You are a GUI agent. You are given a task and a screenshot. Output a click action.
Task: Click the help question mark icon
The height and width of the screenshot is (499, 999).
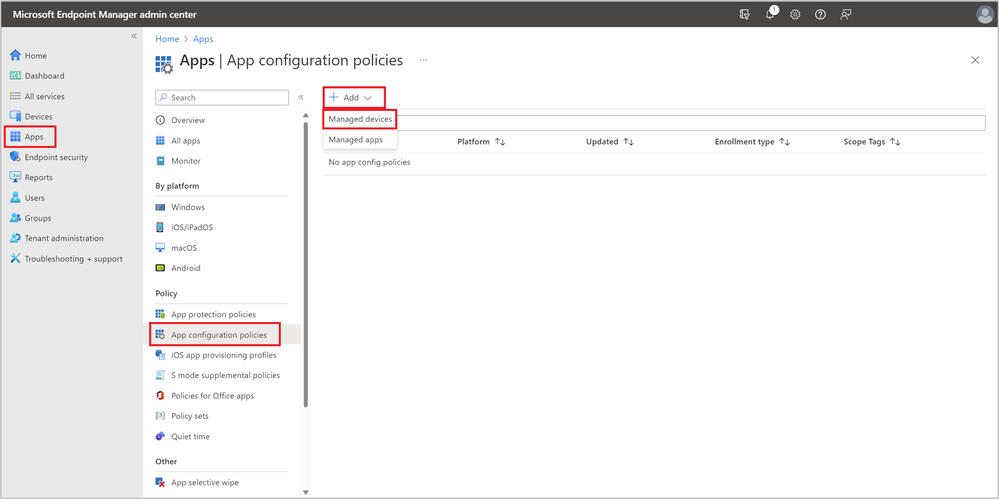820,15
